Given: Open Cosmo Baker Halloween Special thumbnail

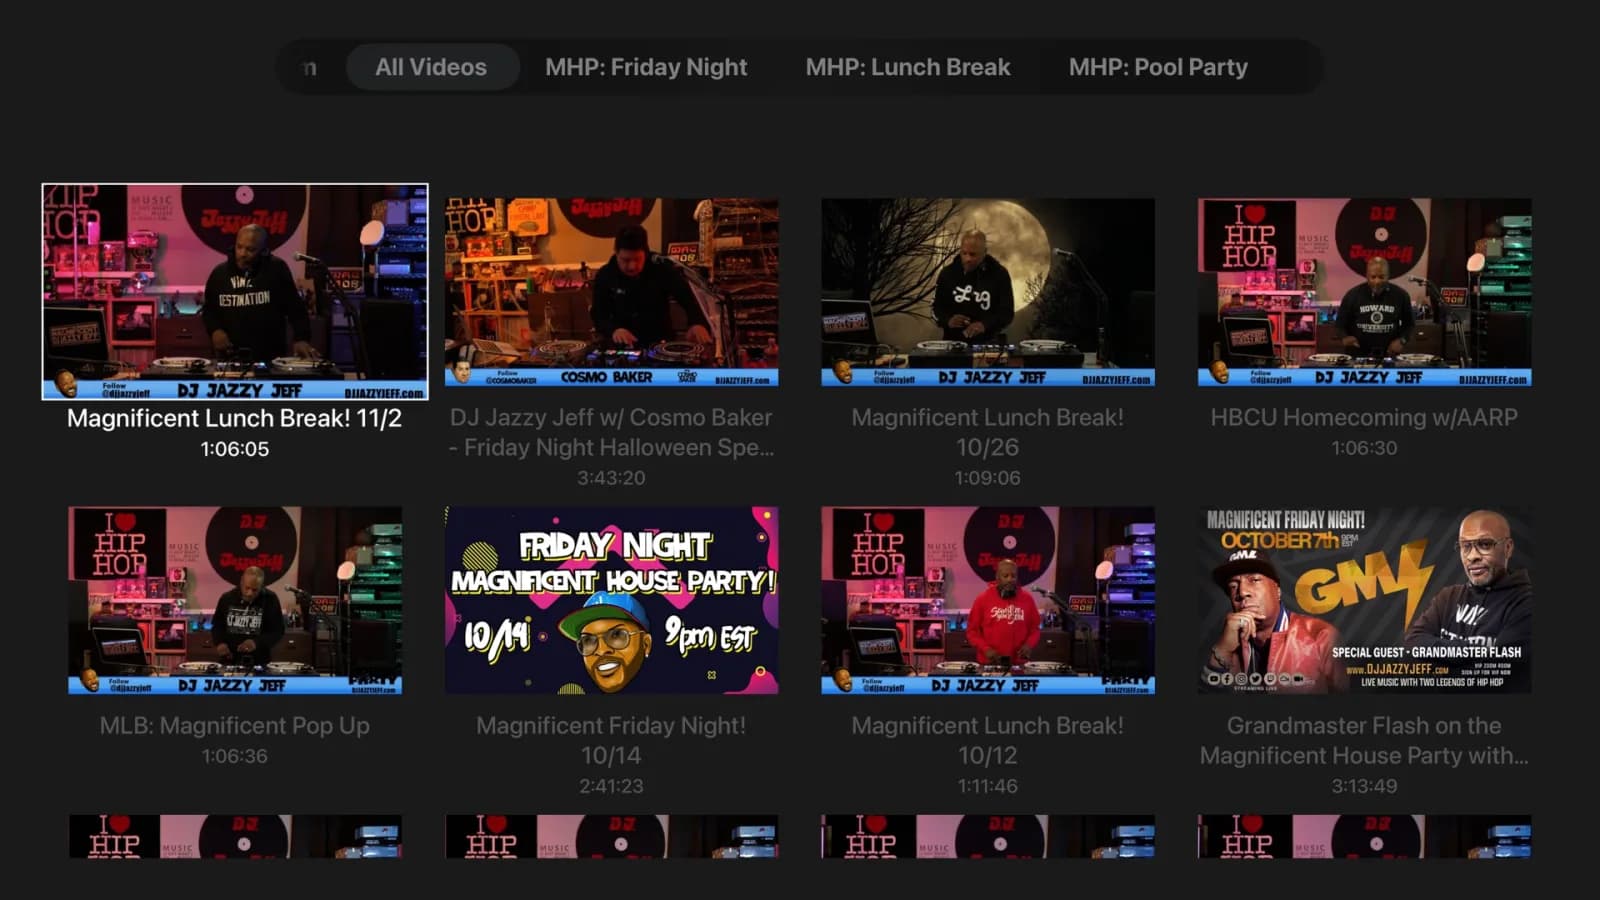Looking at the screenshot, I should [x=611, y=292].
